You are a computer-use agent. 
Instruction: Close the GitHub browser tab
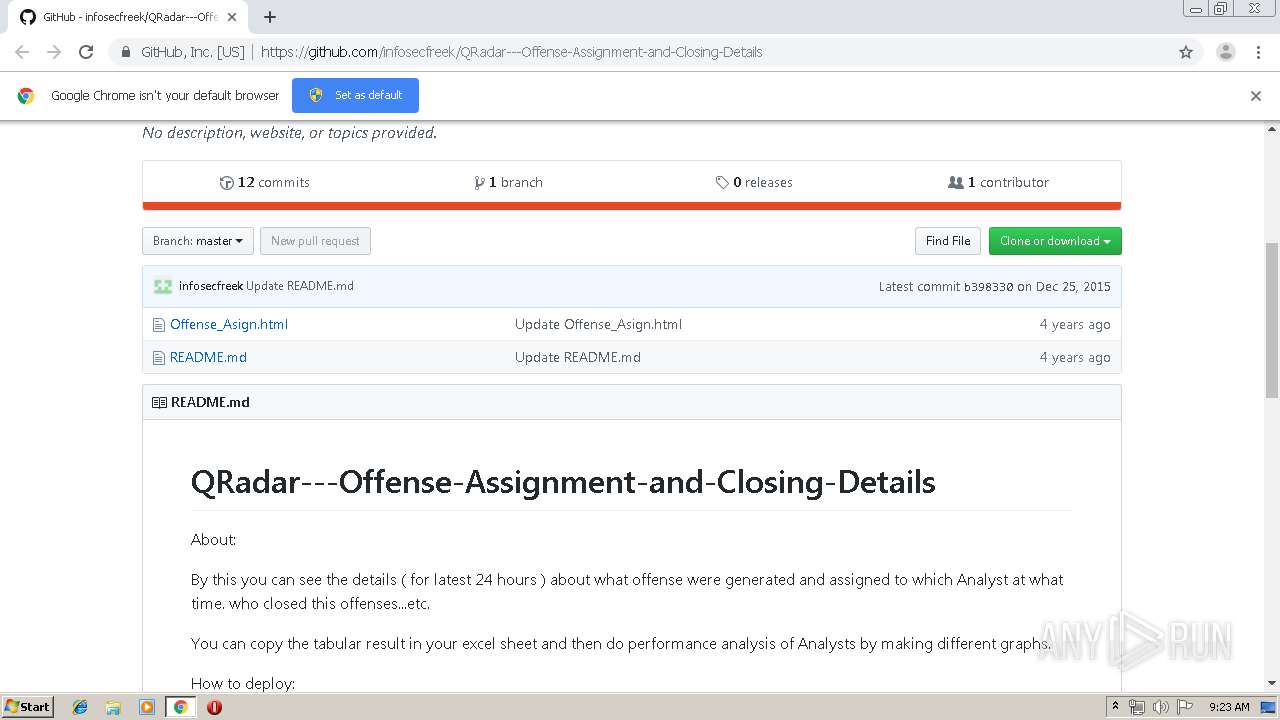tap(232, 17)
